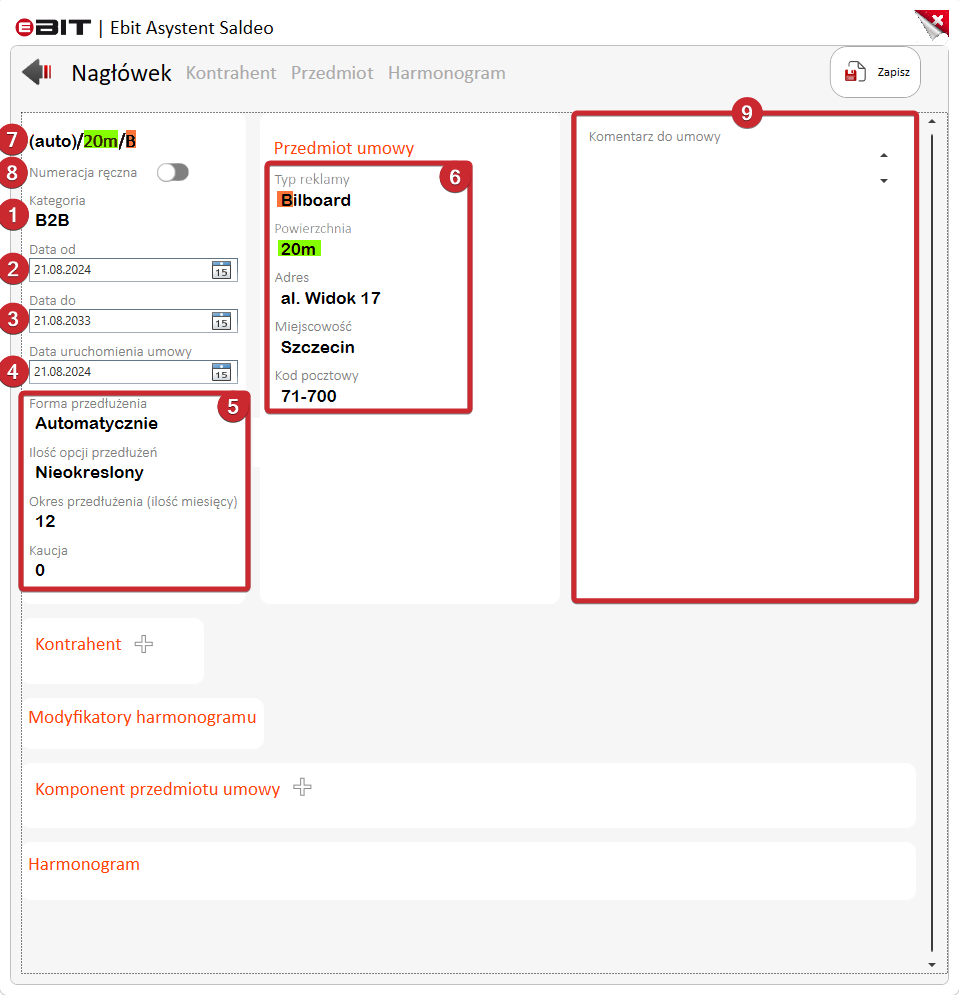Open the Modyfikatory harmonogramu section
This screenshot has height=995, width=959.
[x=142, y=717]
